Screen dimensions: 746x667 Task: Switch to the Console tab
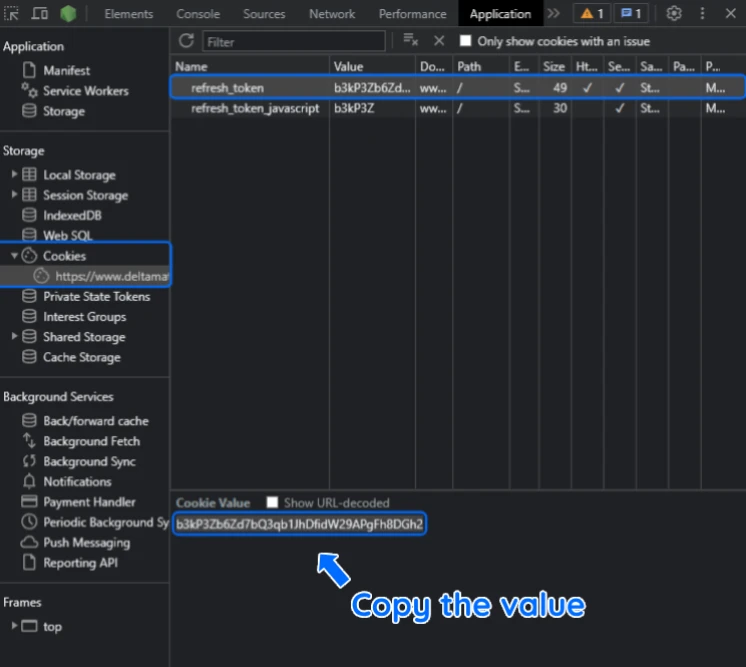[x=198, y=14]
